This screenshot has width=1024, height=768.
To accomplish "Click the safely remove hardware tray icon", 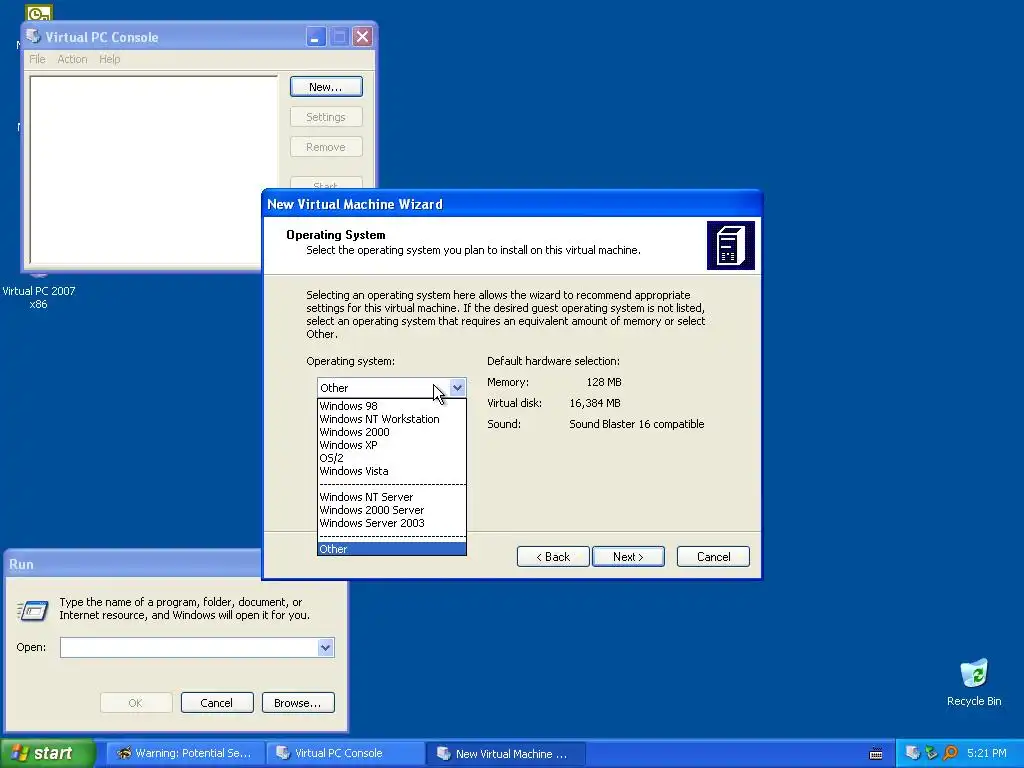I will click(931, 753).
